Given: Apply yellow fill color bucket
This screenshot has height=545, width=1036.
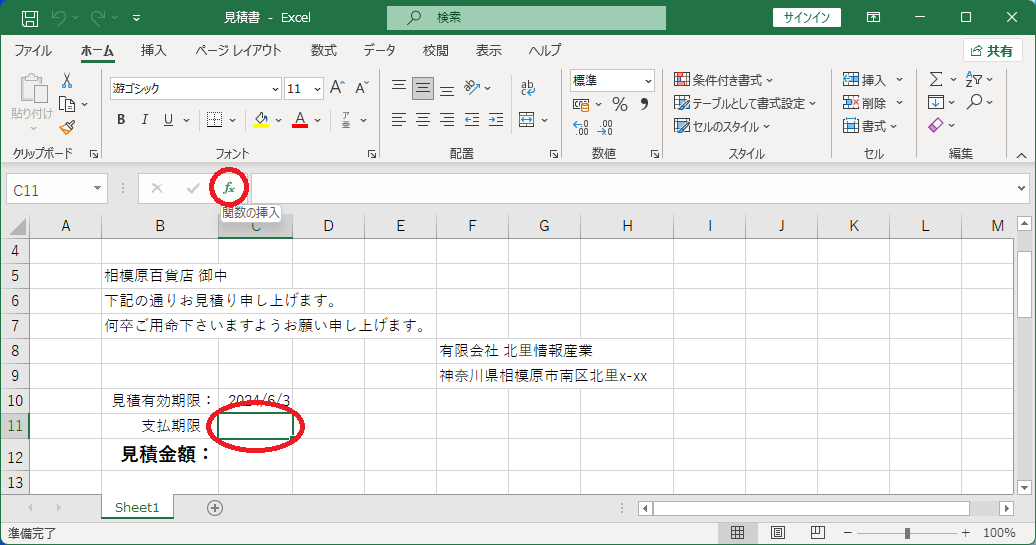Looking at the screenshot, I should coord(262,120).
